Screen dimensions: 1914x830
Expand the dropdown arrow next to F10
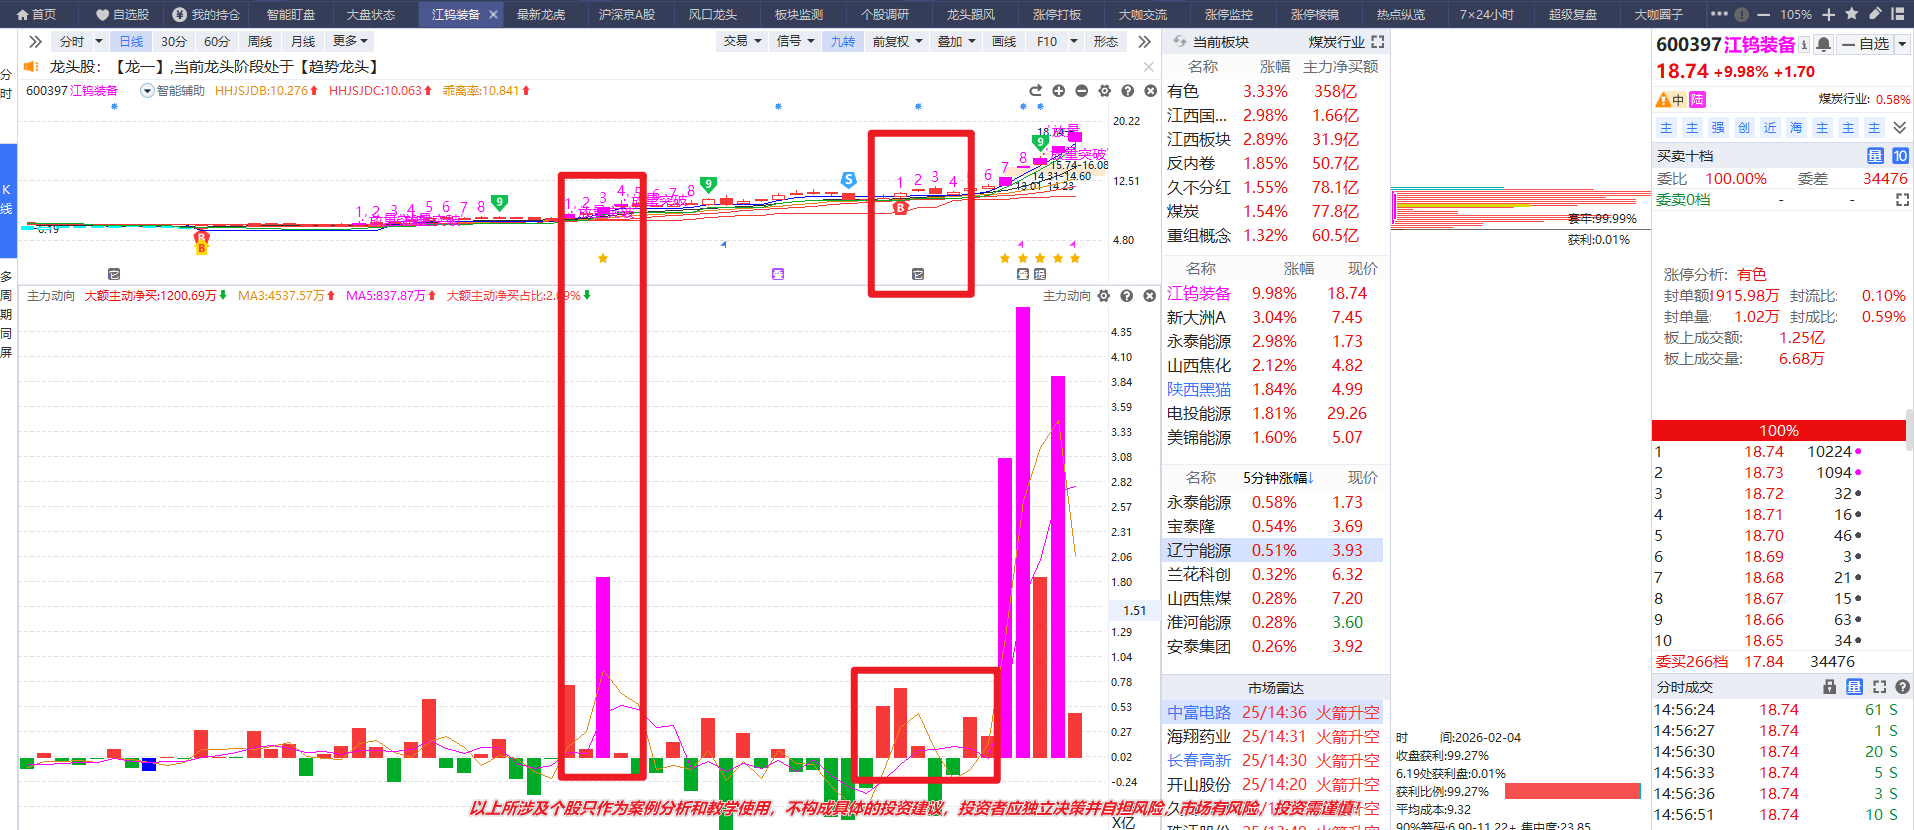(1074, 41)
